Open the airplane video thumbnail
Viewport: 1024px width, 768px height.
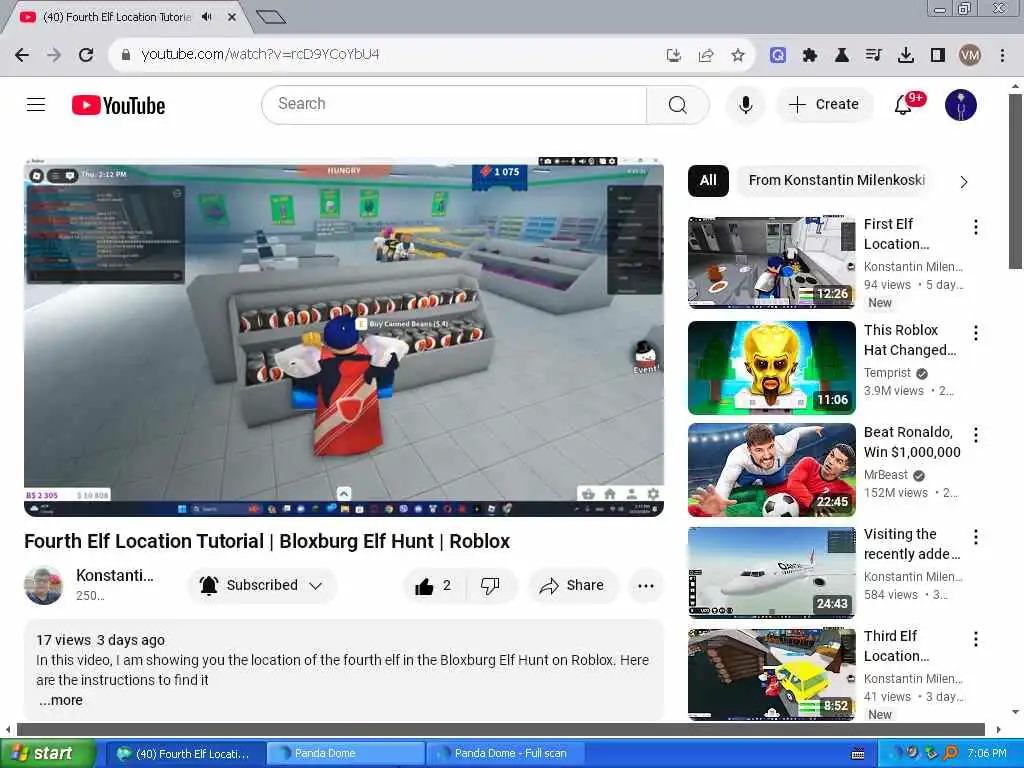[x=772, y=572]
